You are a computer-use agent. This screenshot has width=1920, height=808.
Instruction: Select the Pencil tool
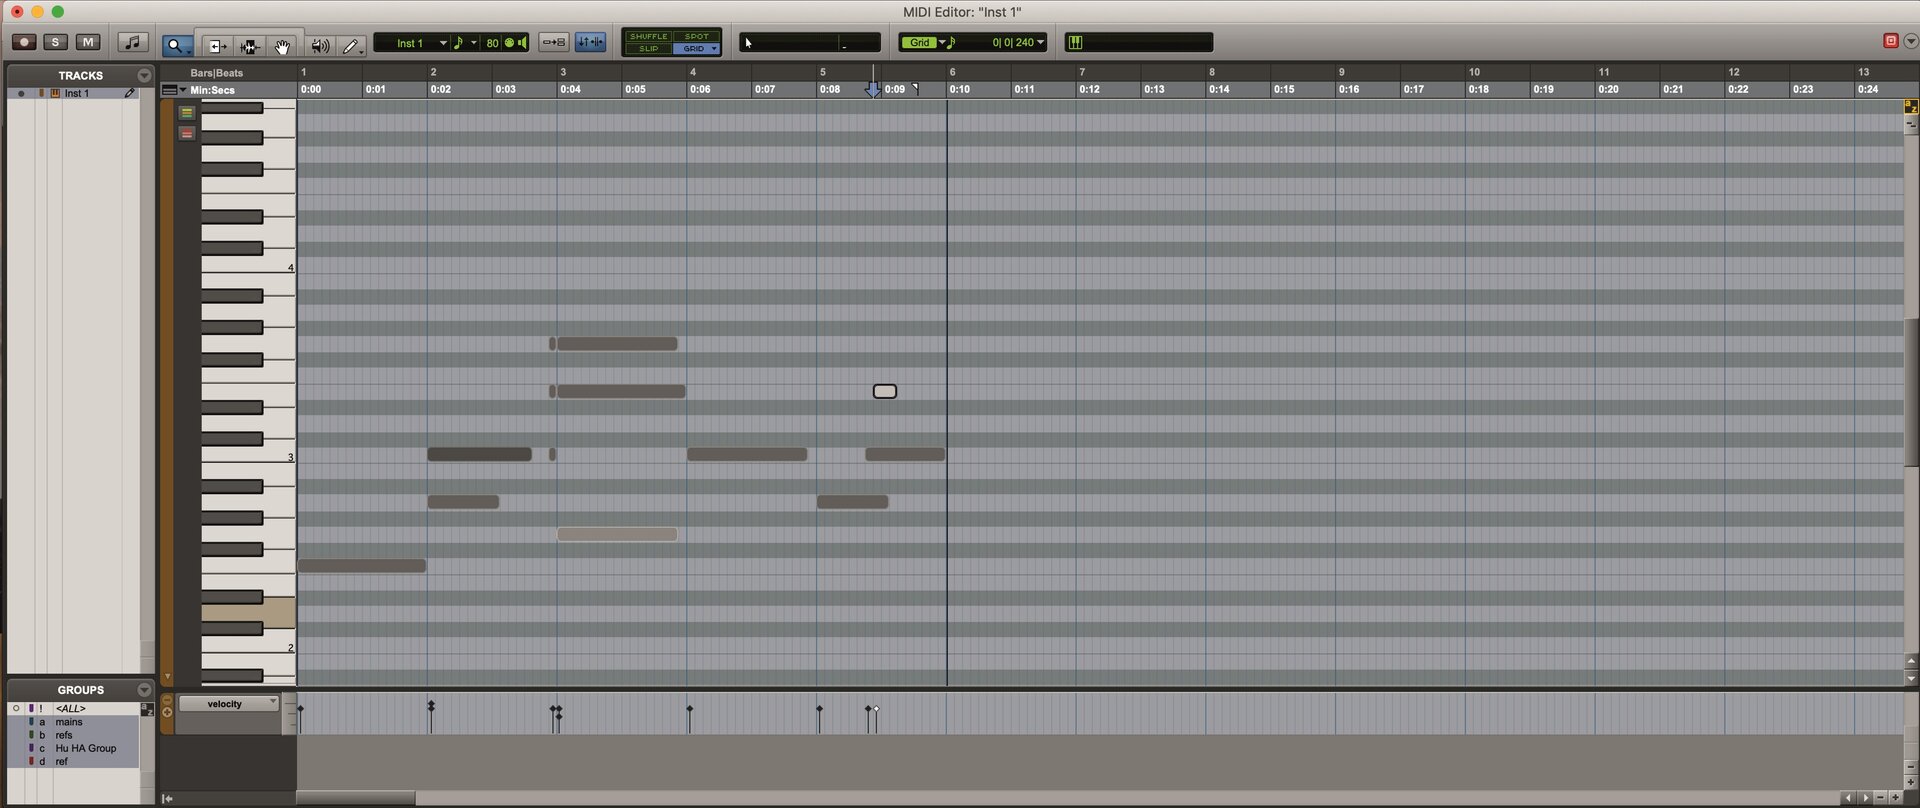point(350,45)
